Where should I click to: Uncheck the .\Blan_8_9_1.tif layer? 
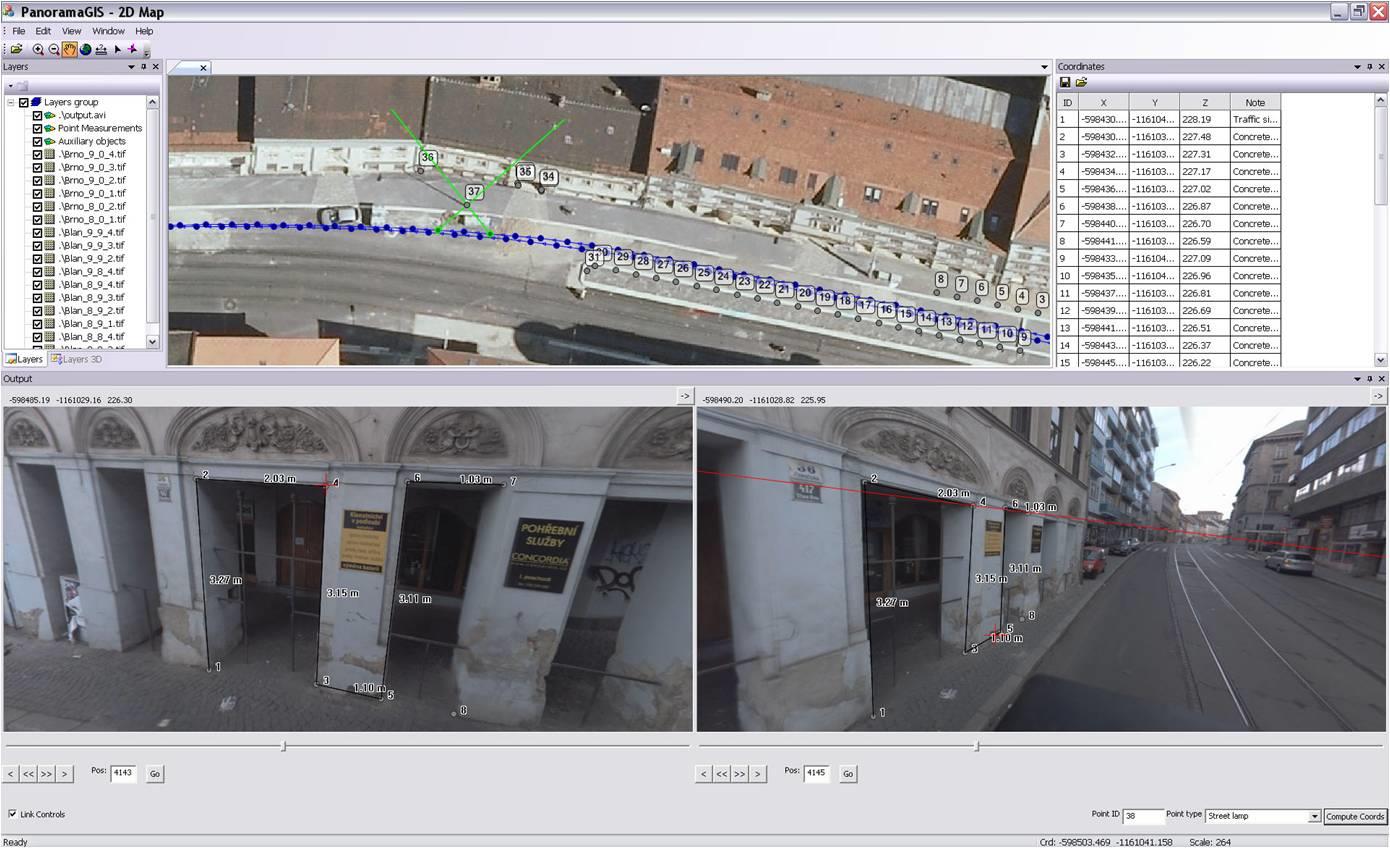coord(38,323)
